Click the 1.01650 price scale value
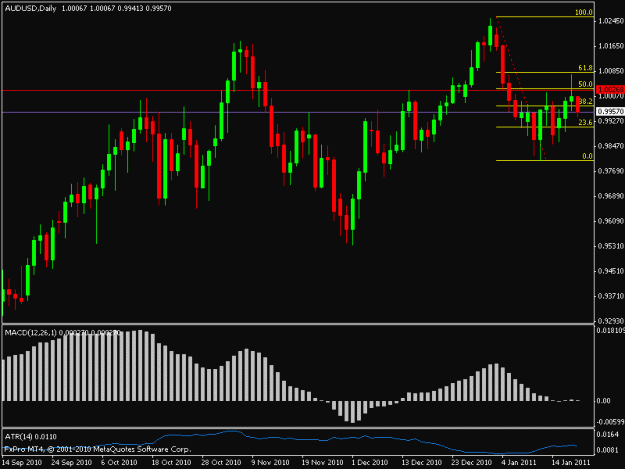This screenshot has width=625, height=469. [x=611, y=46]
